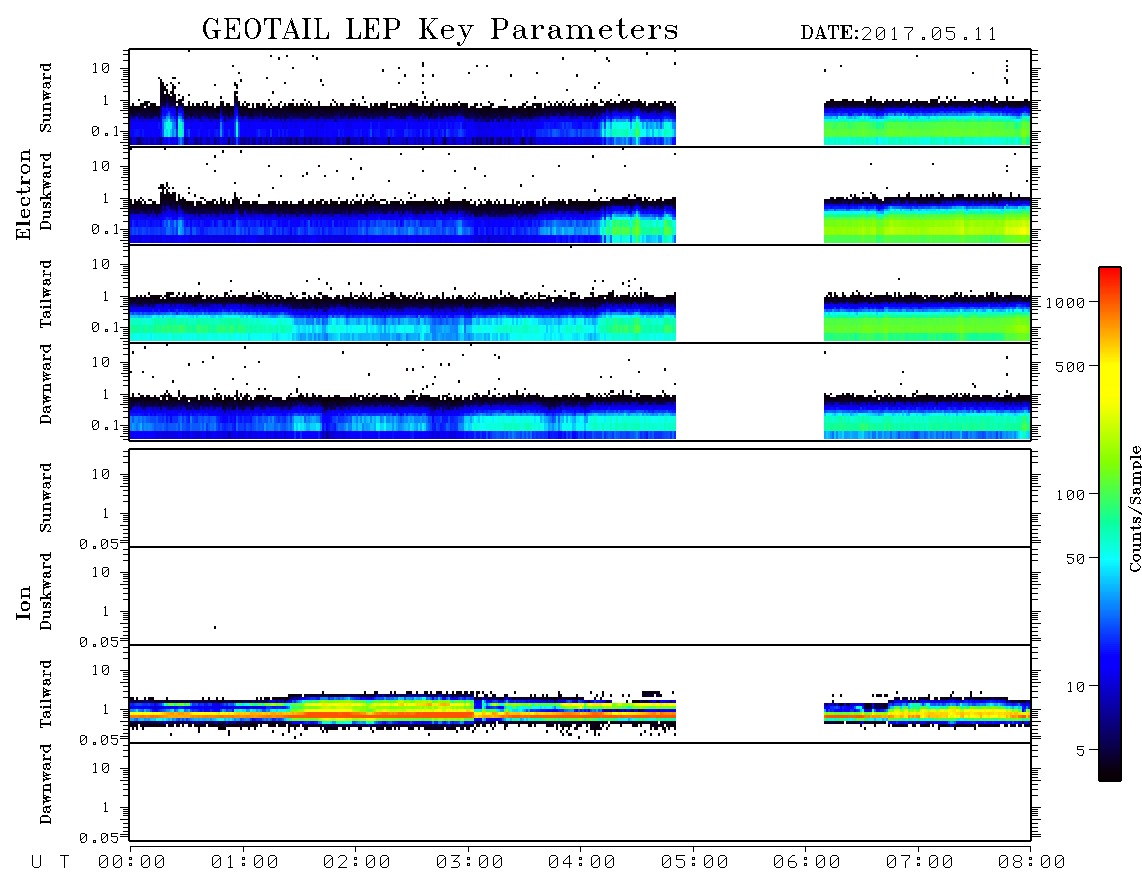Click the 50 tick on colorbar
The width and height of the screenshot is (1142, 880).
(x=1075, y=559)
